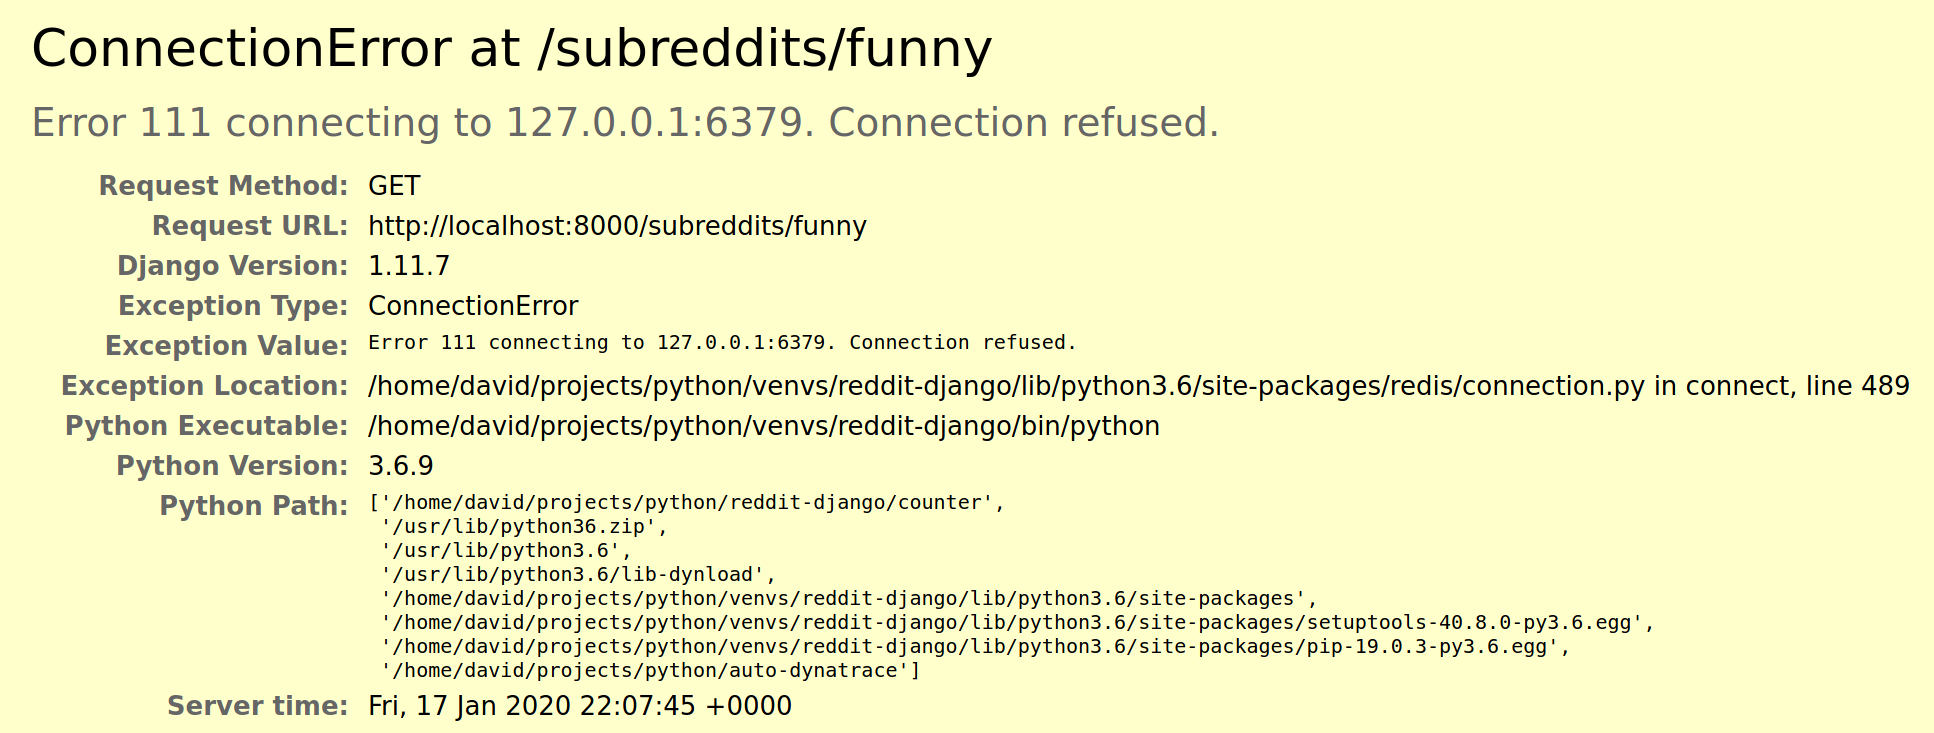The image size is (1934, 733).
Task: Click the monospace exception value error text
Action: (722, 343)
